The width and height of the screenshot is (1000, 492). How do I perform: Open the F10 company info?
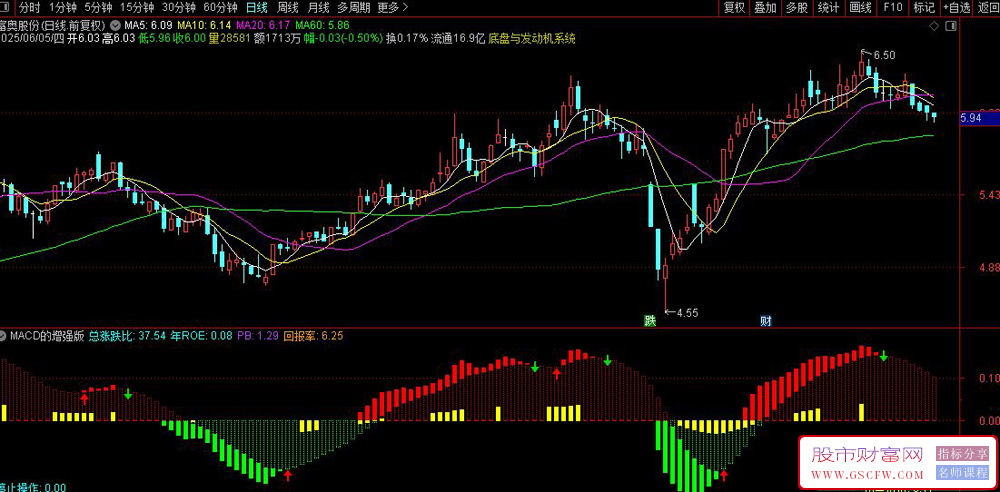point(893,8)
